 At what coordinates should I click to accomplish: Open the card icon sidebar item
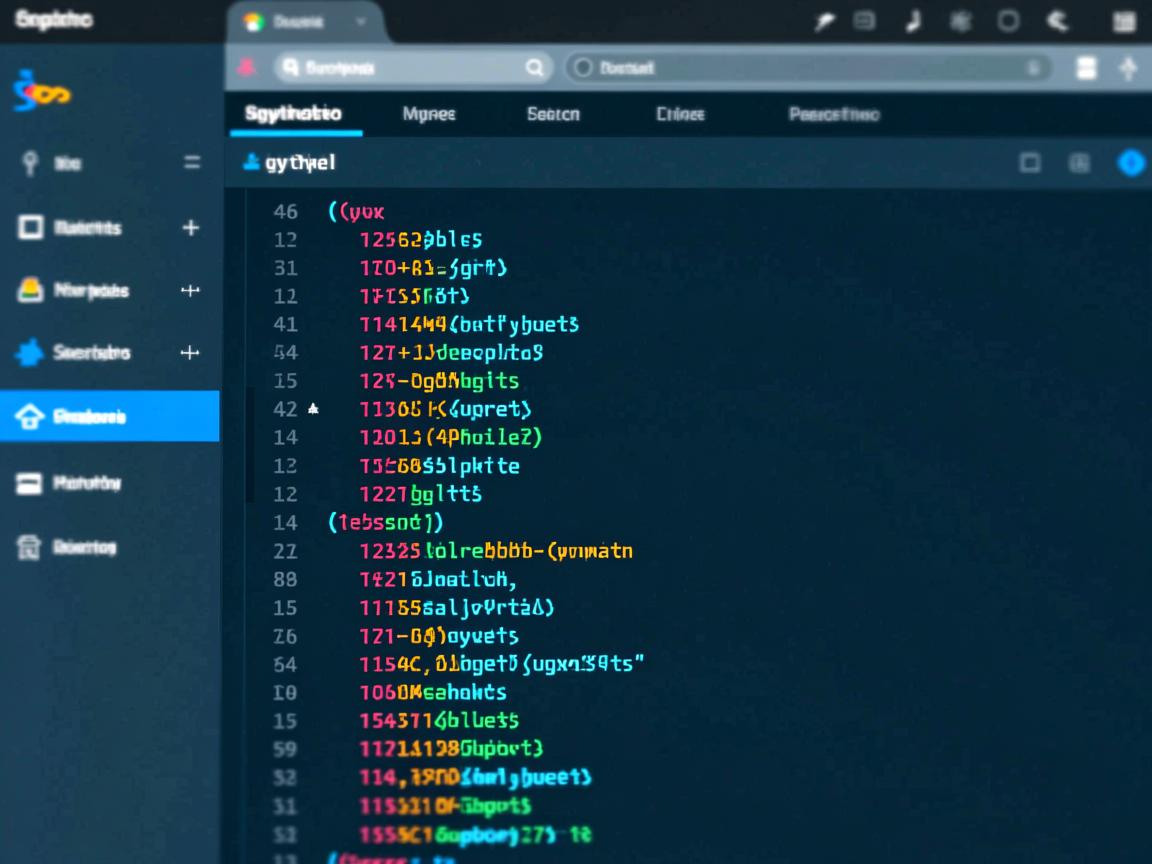click(x=30, y=483)
